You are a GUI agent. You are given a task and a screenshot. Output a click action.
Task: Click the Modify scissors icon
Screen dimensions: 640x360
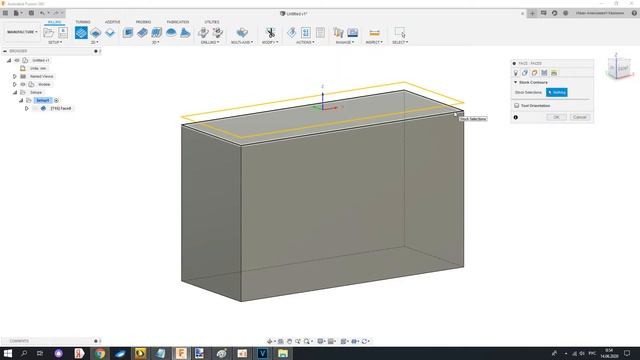pos(270,33)
